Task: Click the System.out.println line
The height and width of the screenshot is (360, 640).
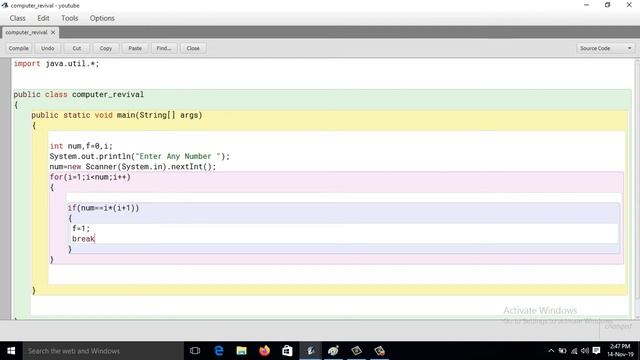Action: [140, 156]
